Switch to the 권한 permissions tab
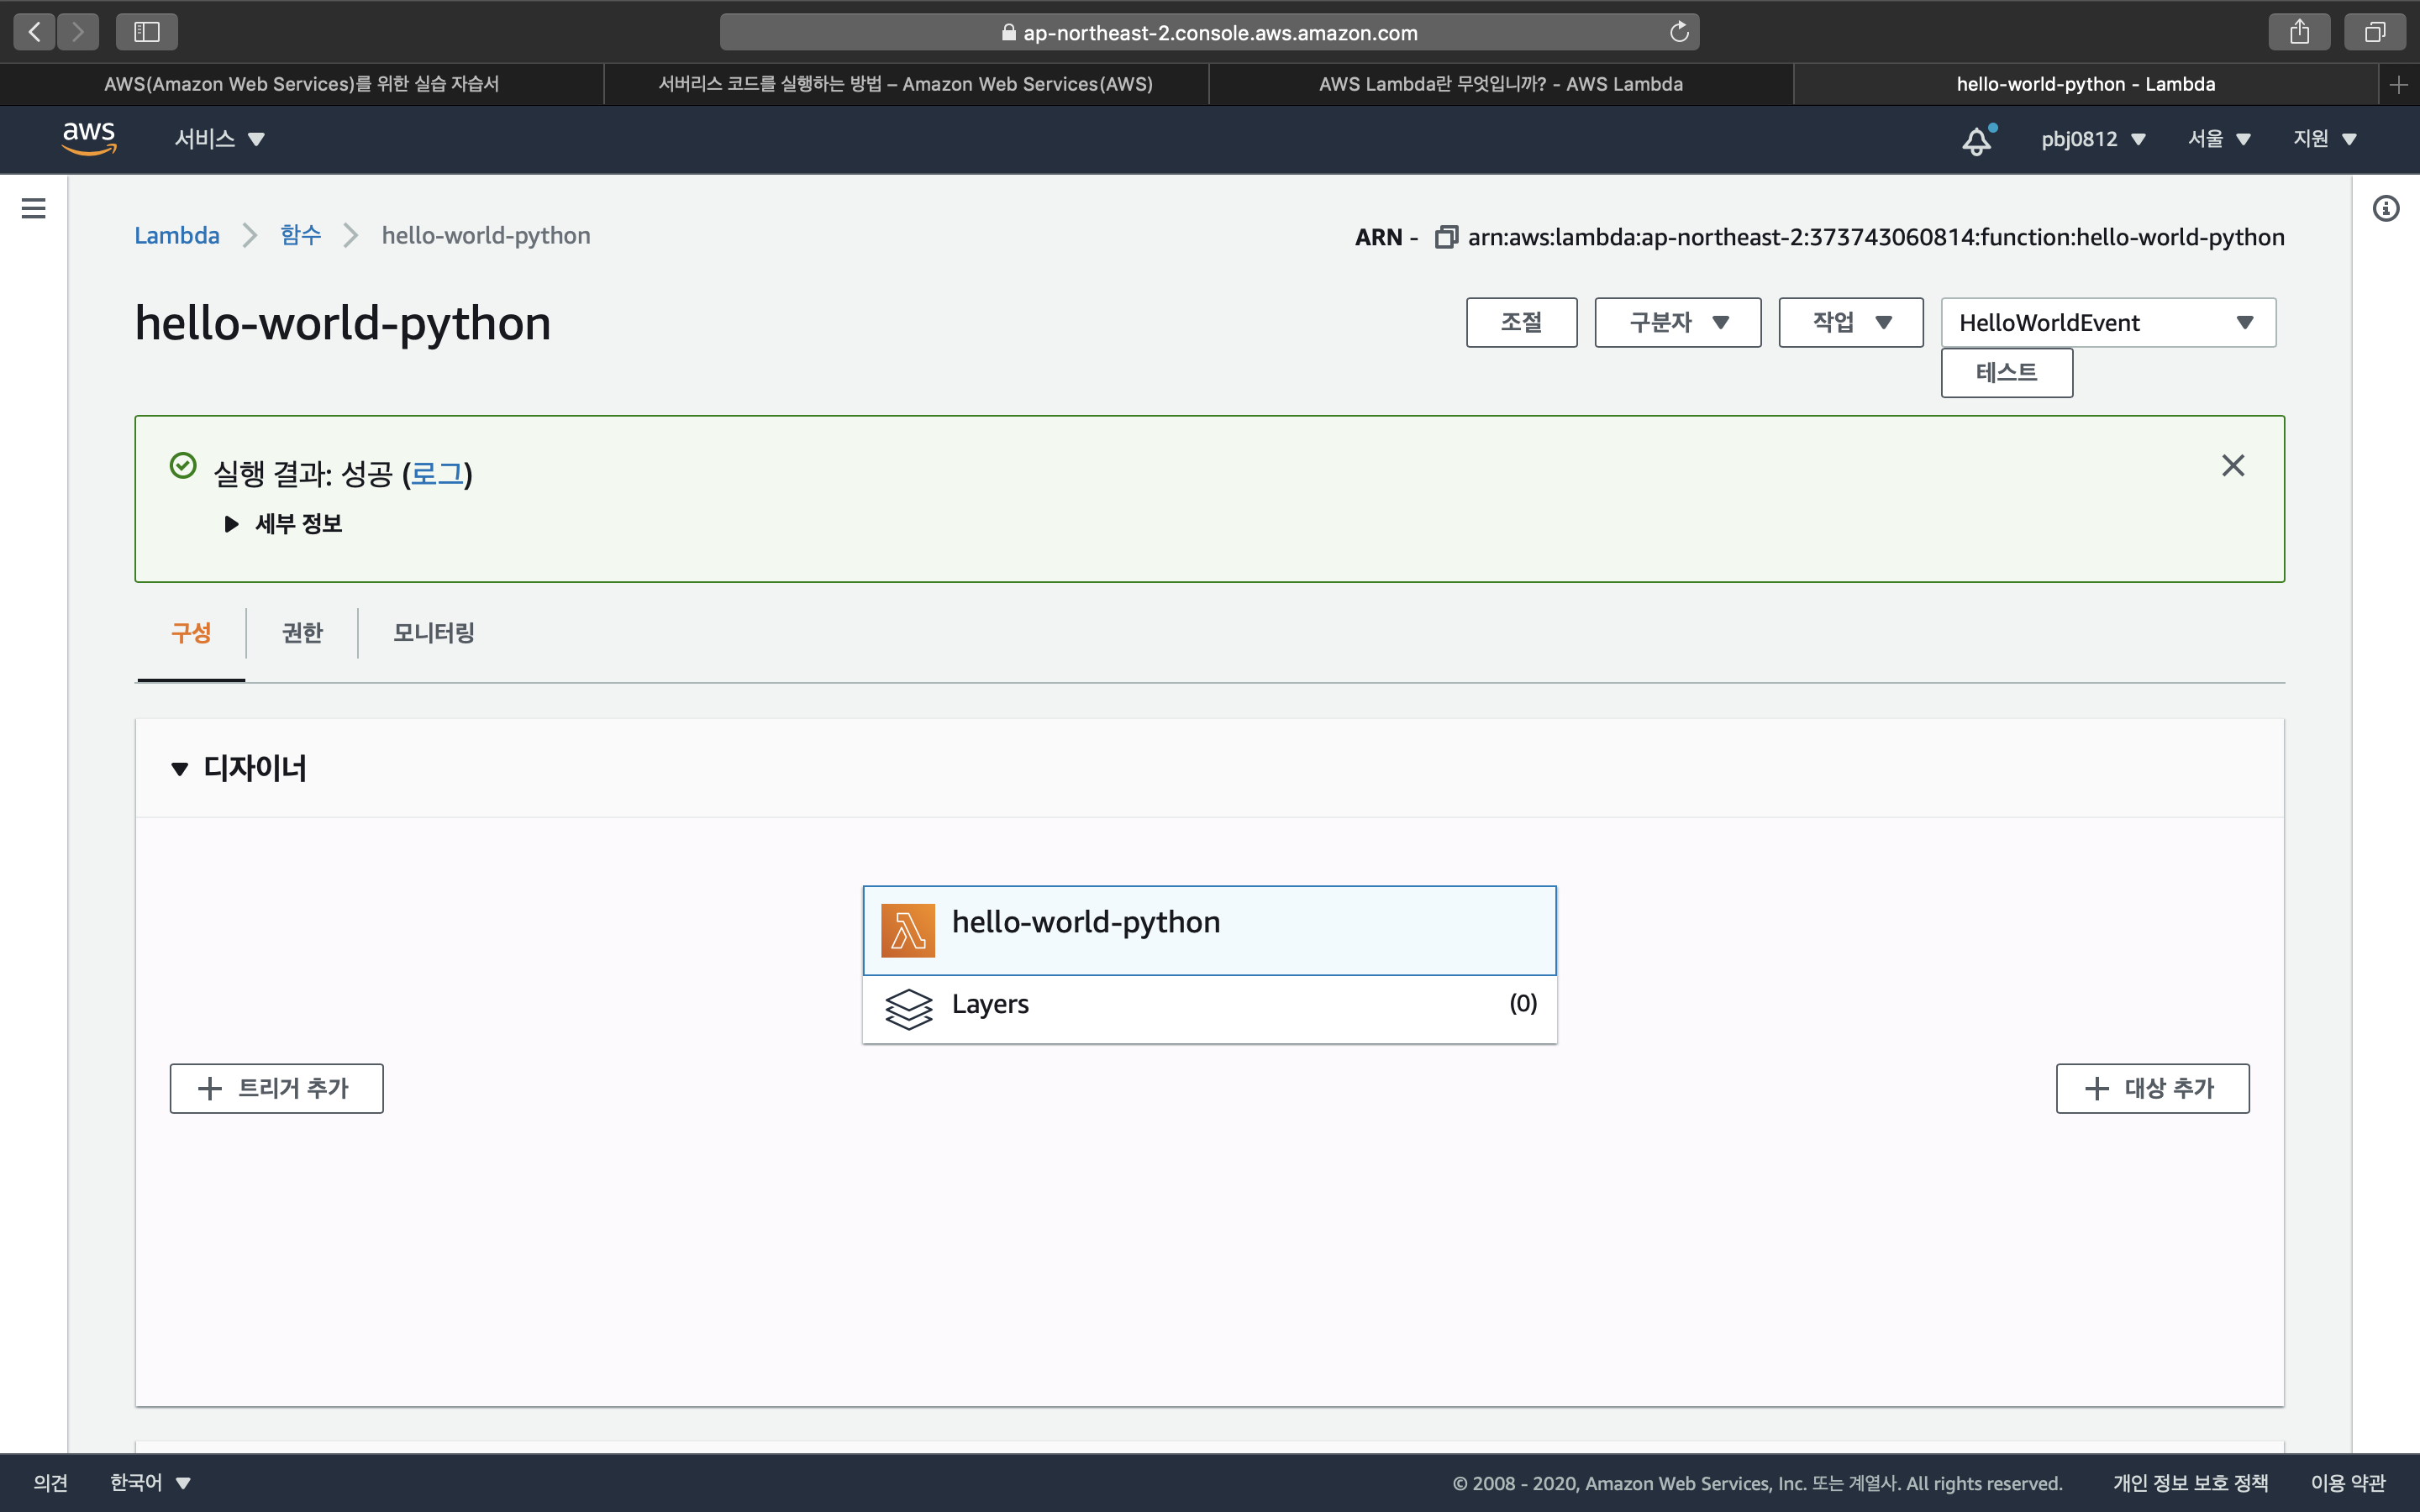Image resolution: width=2420 pixels, height=1512 pixels. click(302, 633)
